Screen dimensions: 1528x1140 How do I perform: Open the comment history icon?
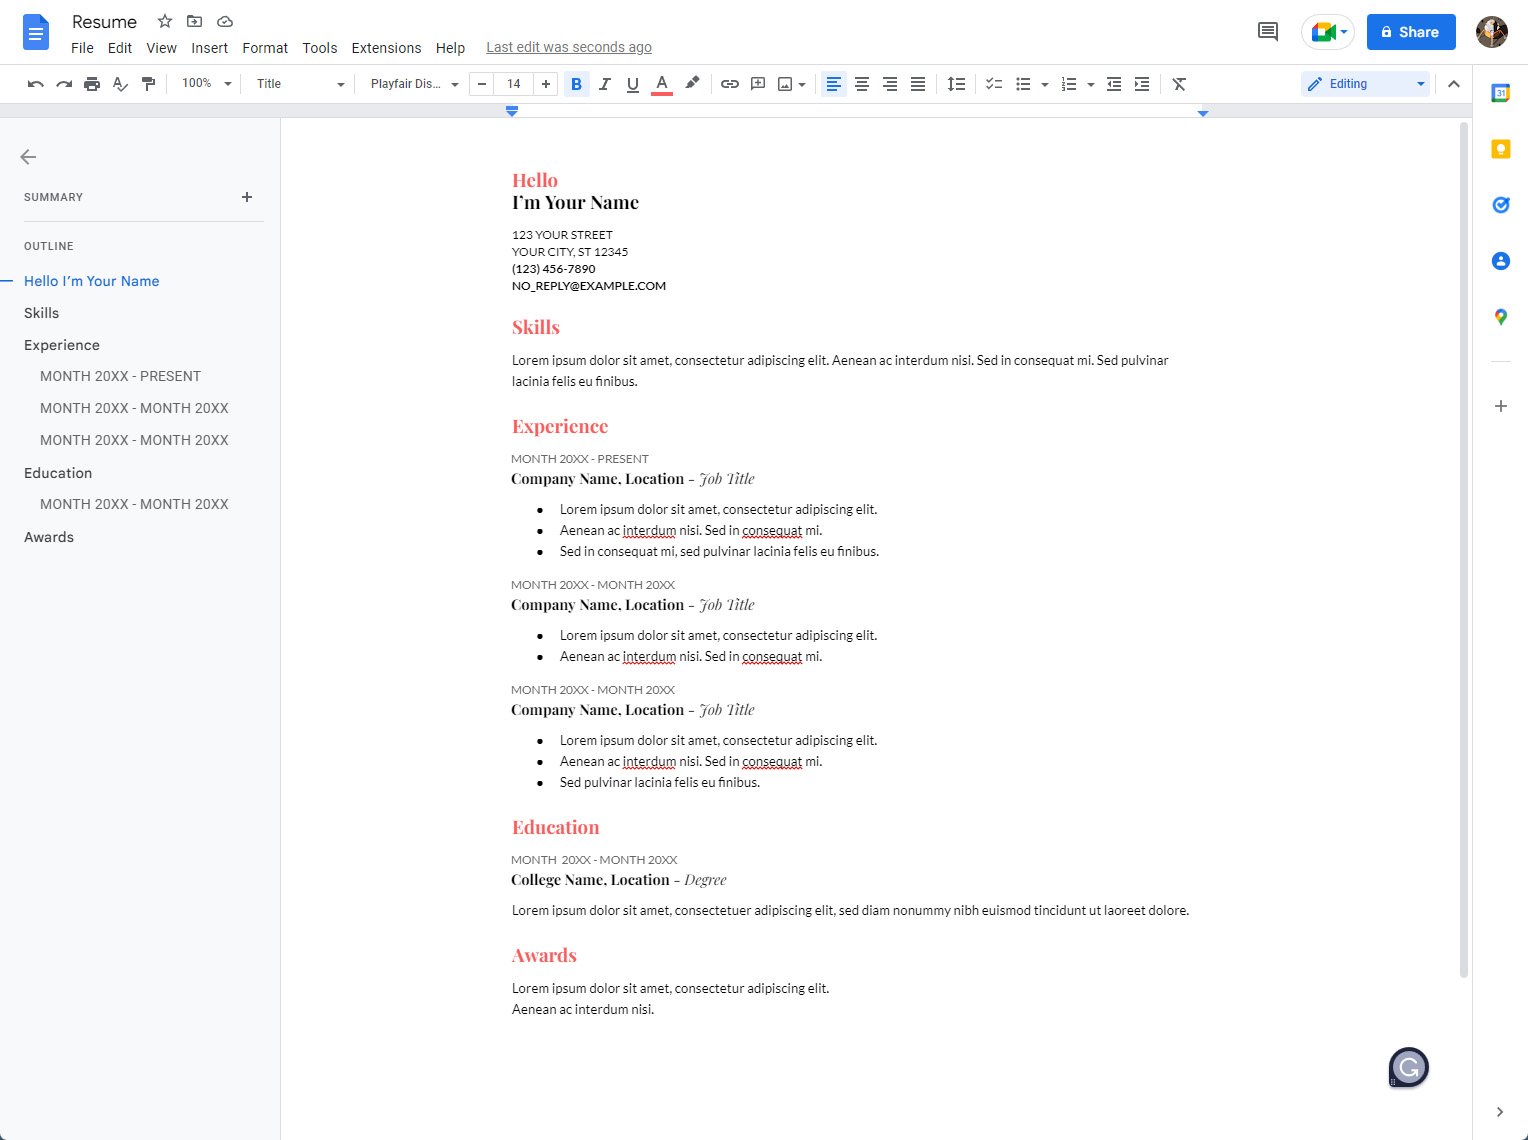click(x=1267, y=32)
